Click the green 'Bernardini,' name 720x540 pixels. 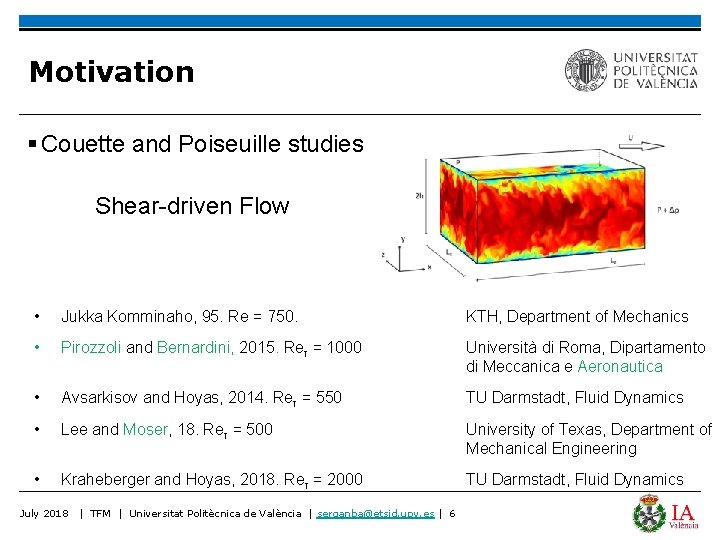(x=196, y=347)
